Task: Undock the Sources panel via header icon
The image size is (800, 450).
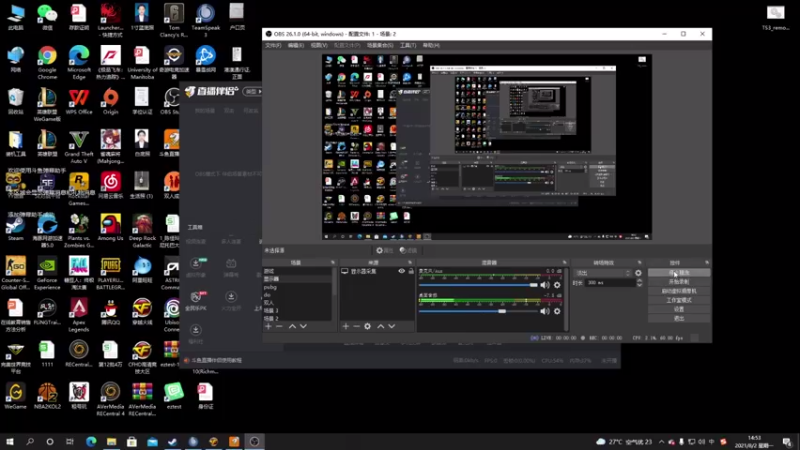Action: click(410, 263)
